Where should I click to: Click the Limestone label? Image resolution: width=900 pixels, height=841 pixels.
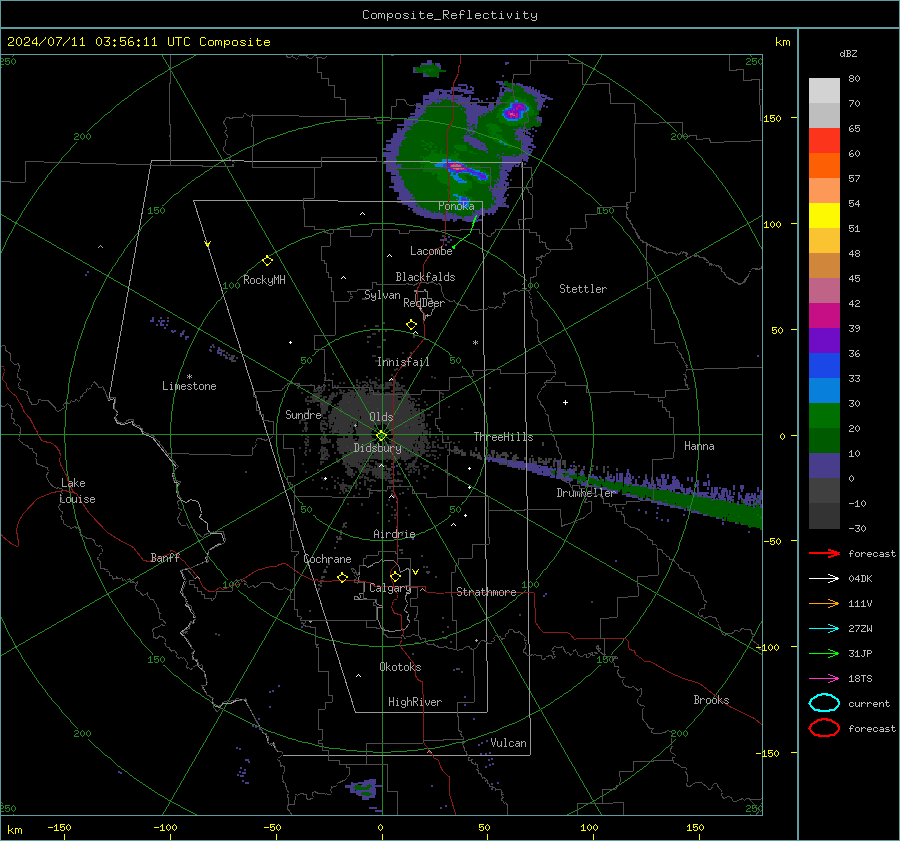pos(189,386)
